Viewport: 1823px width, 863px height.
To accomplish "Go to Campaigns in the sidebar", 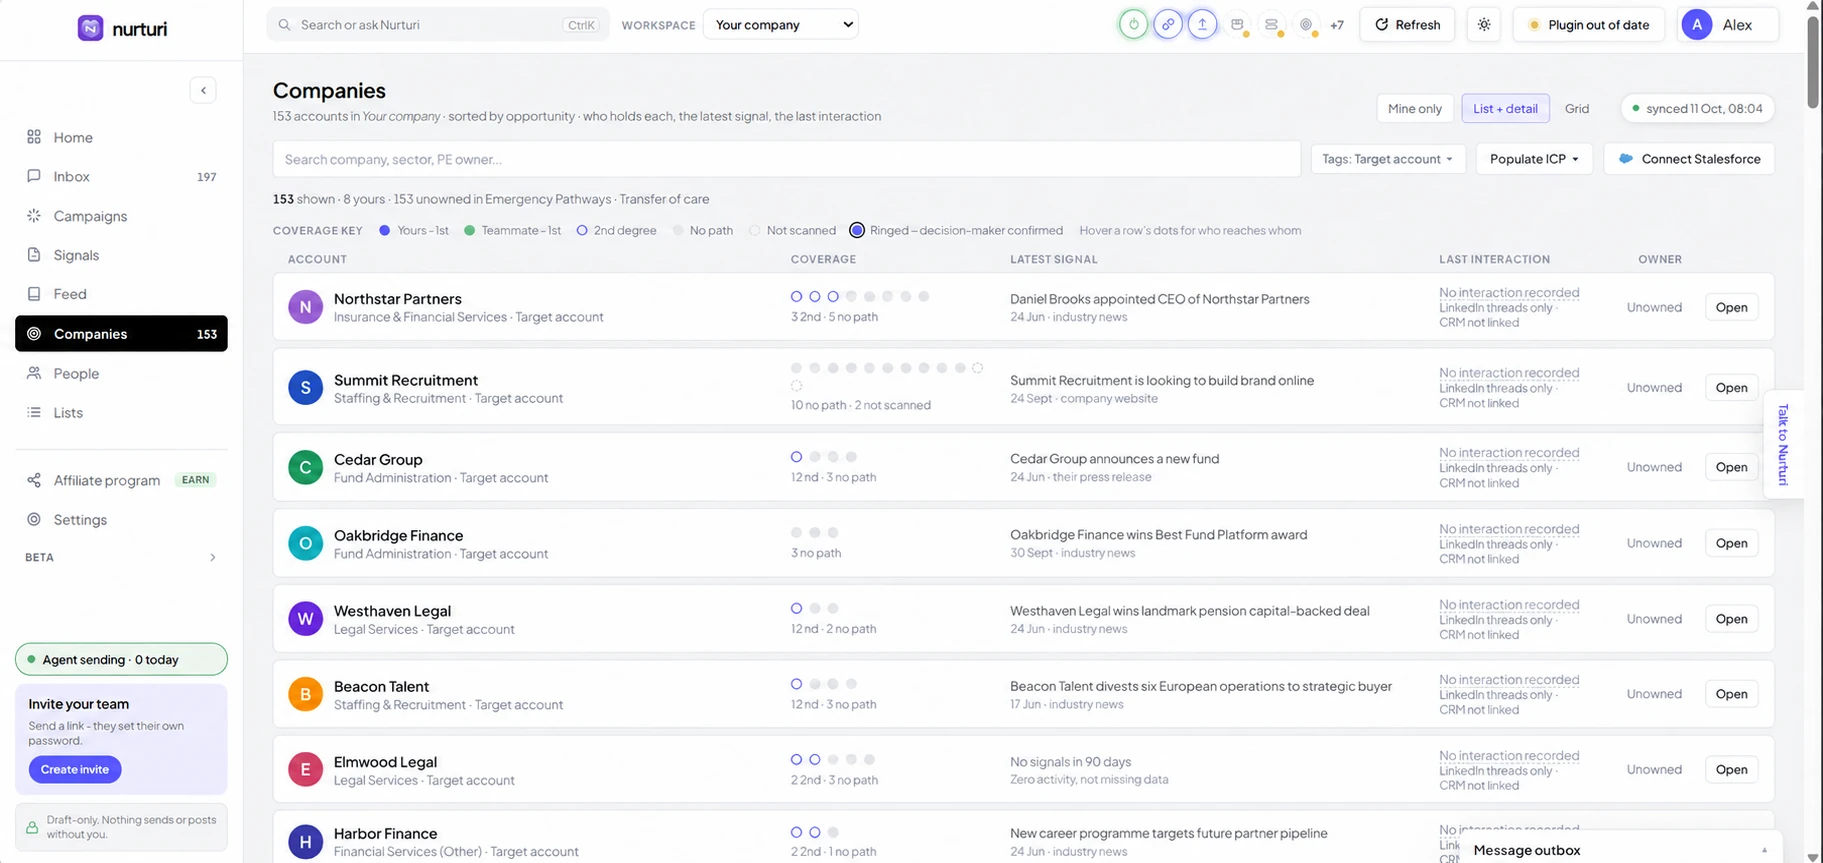I will tap(121, 216).
